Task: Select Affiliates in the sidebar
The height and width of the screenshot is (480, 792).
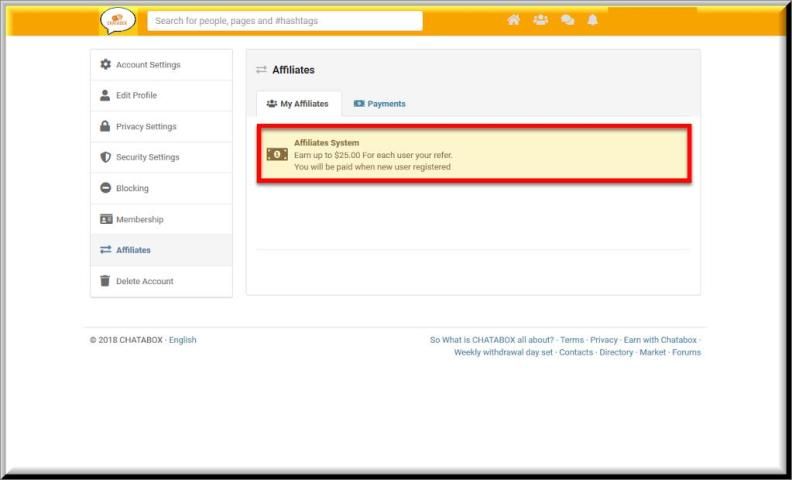Action: click(133, 250)
